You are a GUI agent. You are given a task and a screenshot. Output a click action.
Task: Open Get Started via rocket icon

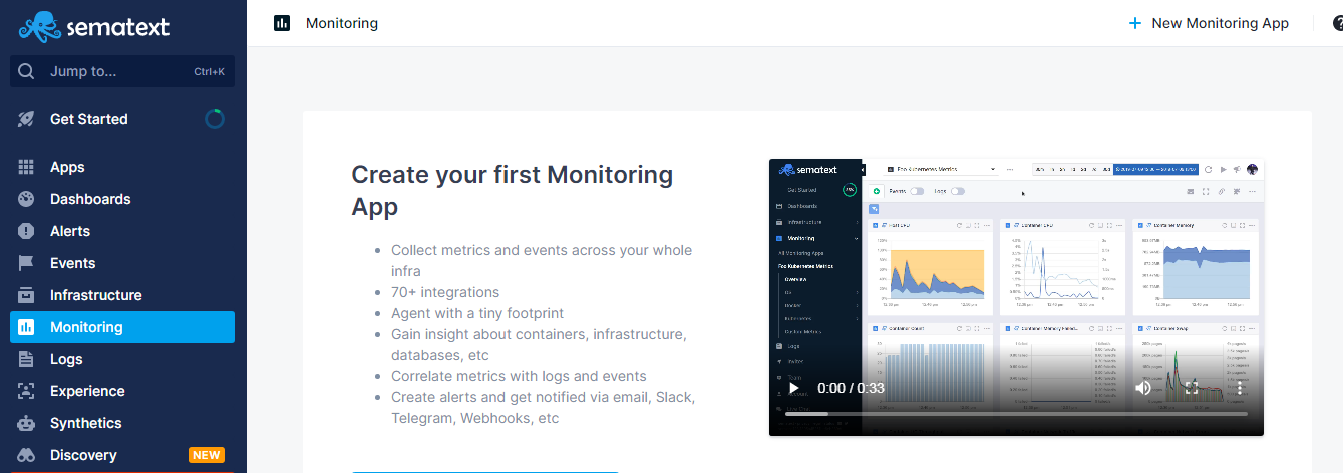click(x=27, y=119)
